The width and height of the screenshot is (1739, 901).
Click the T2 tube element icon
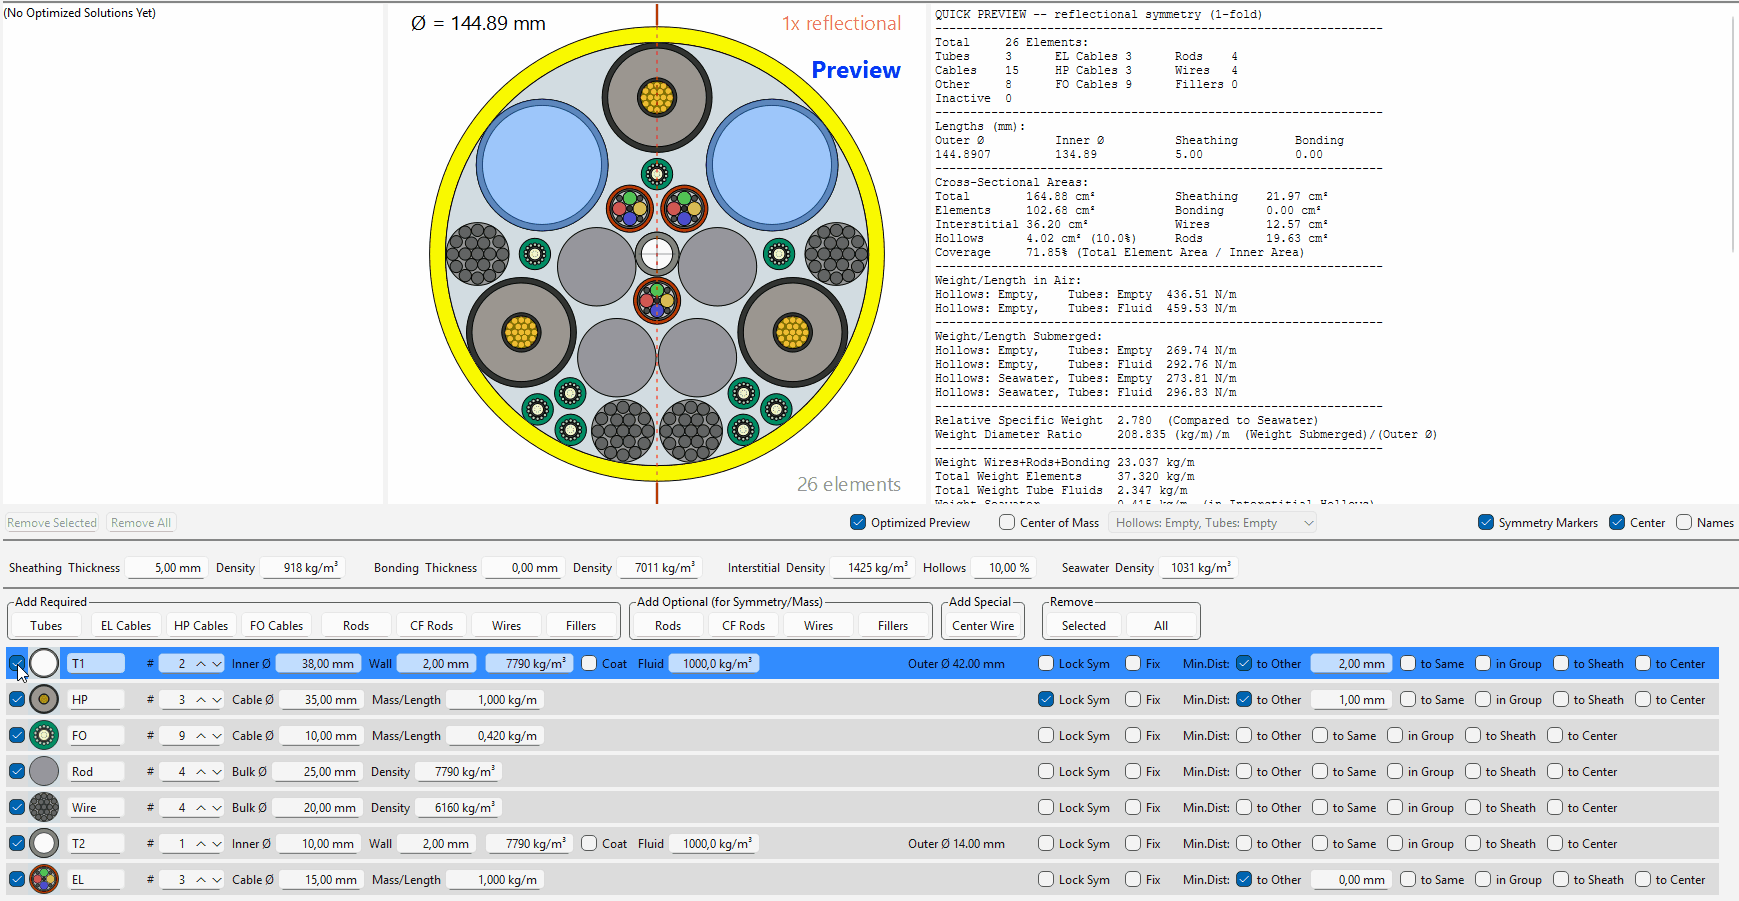pyautogui.click(x=44, y=843)
